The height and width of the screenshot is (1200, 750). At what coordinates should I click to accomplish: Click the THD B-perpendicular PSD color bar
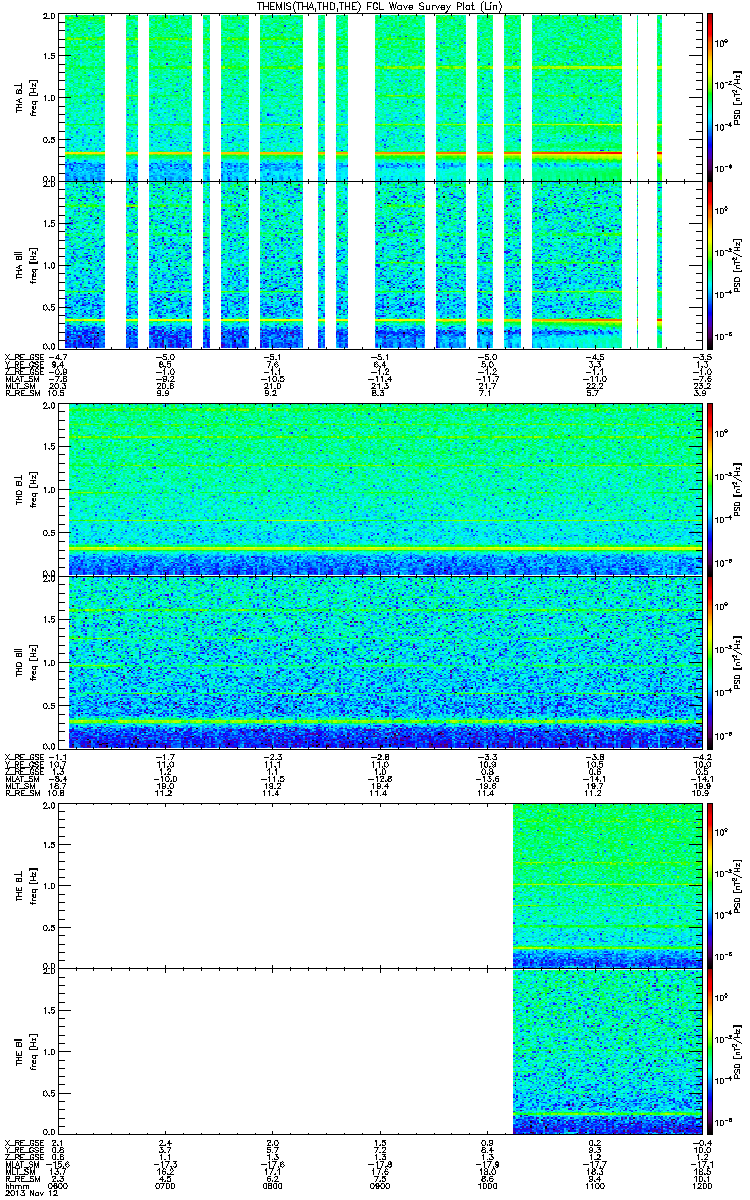point(709,489)
